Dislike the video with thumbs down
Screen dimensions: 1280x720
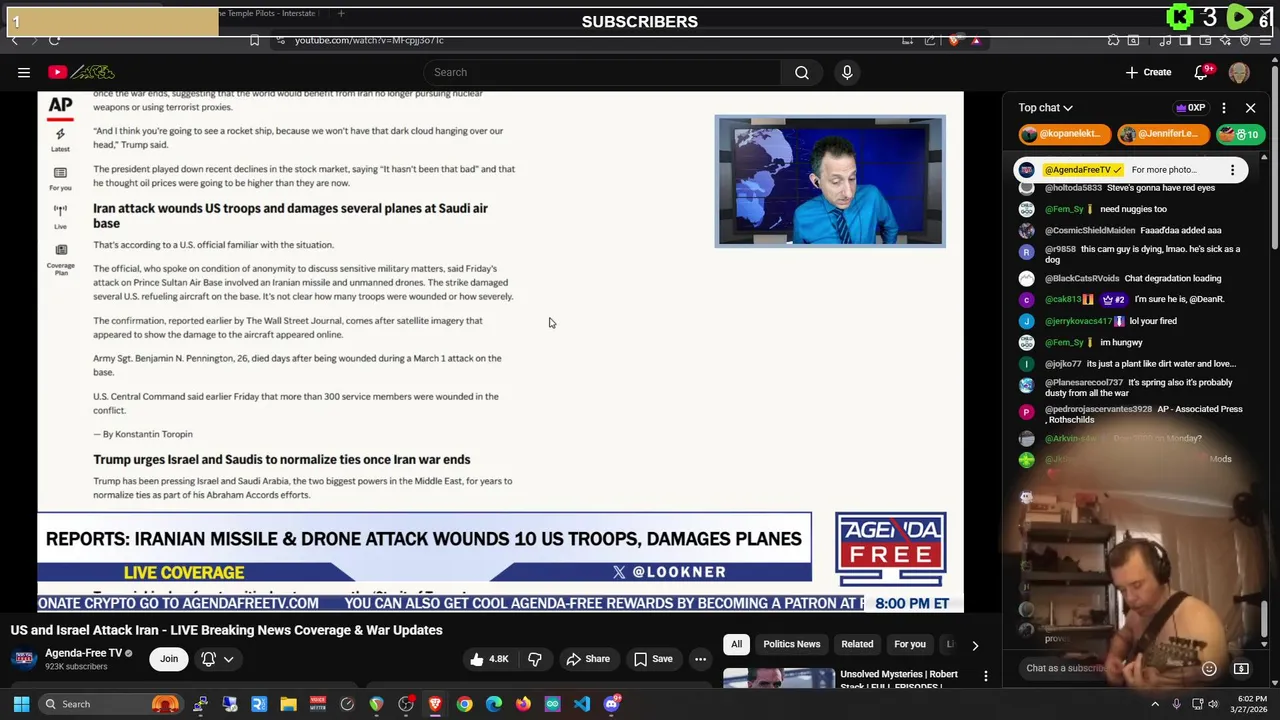pyautogui.click(x=535, y=659)
